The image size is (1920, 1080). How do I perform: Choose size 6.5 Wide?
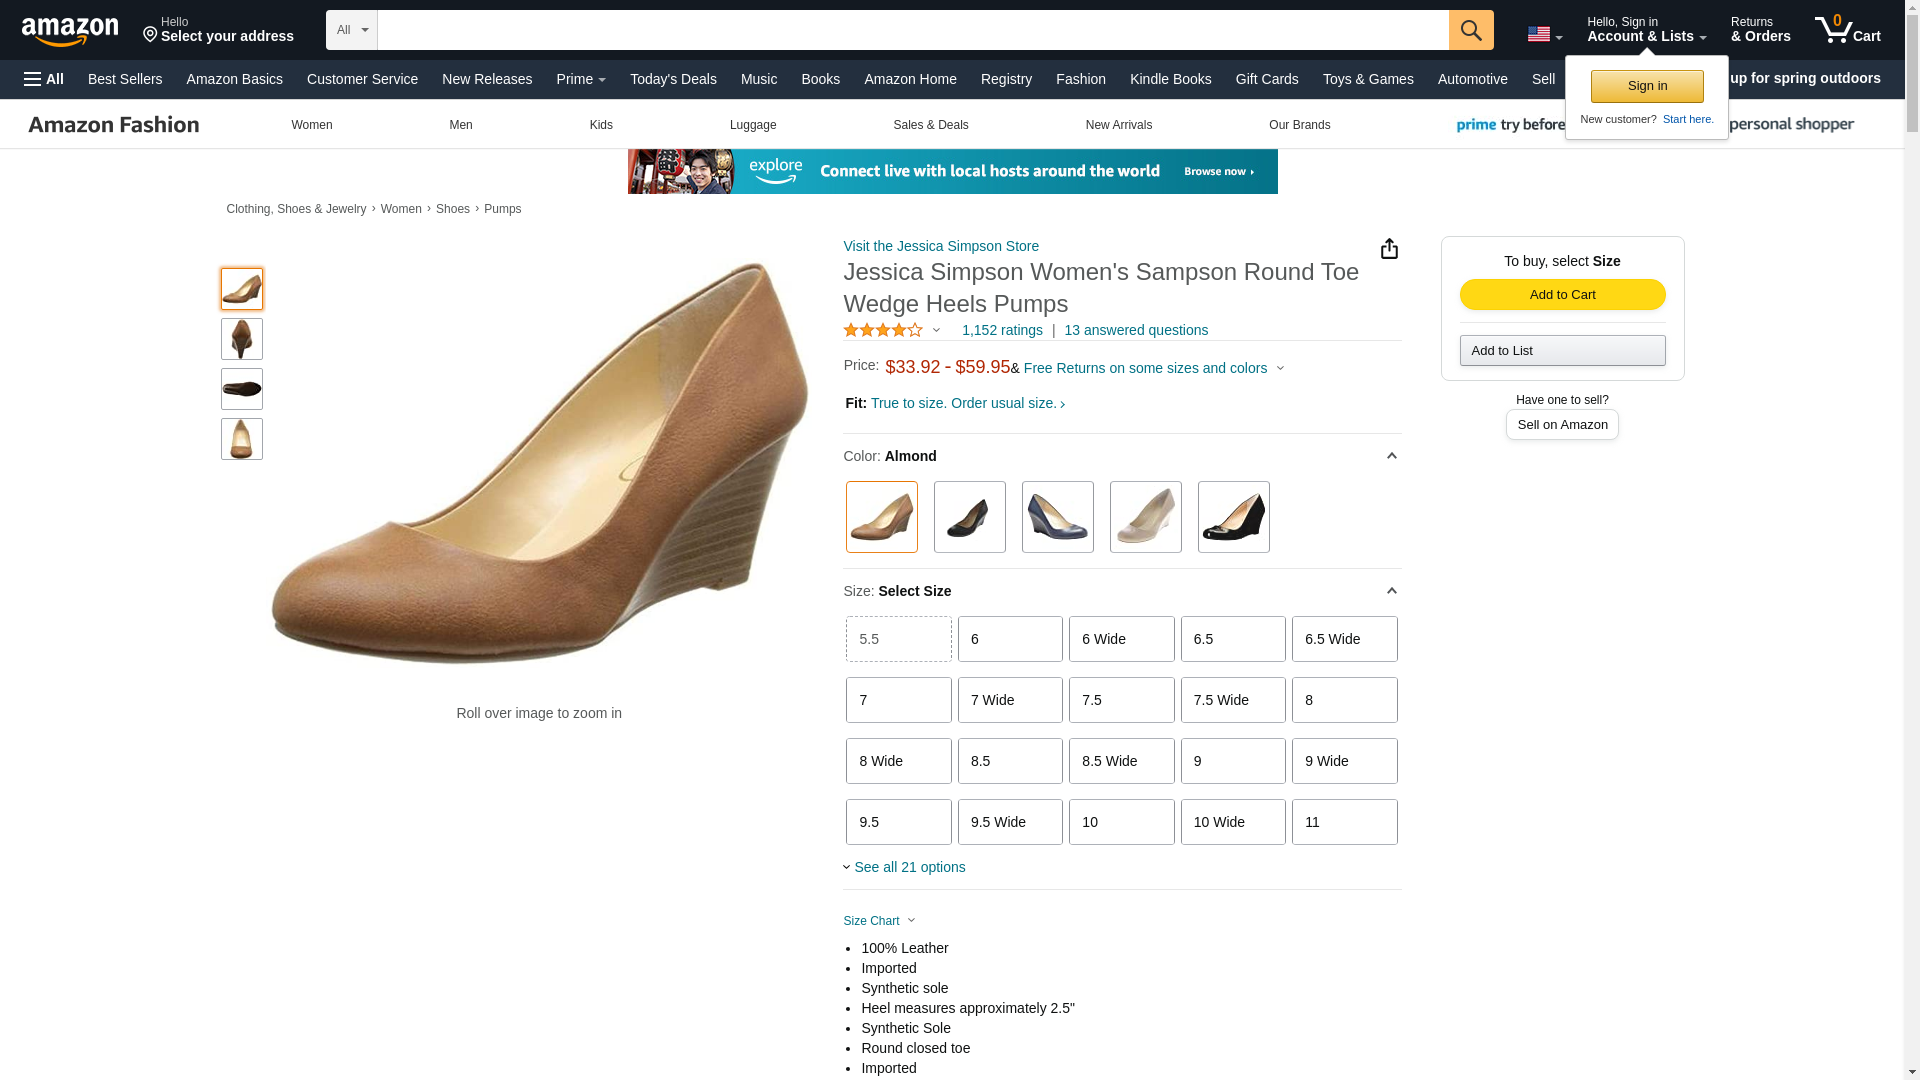[1343, 639]
